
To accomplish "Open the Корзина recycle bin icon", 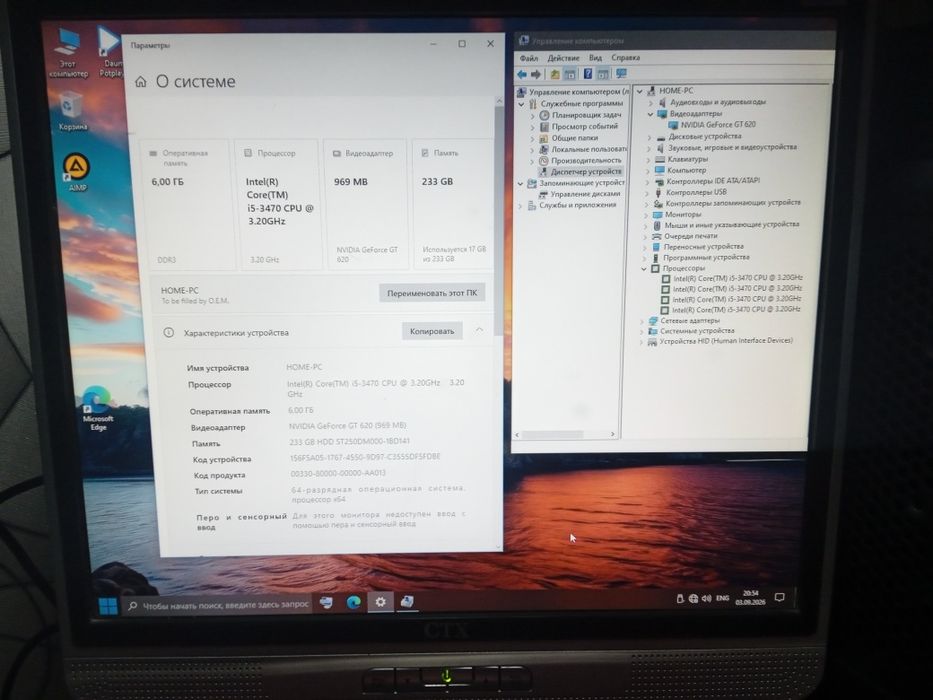I will (72, 111).
